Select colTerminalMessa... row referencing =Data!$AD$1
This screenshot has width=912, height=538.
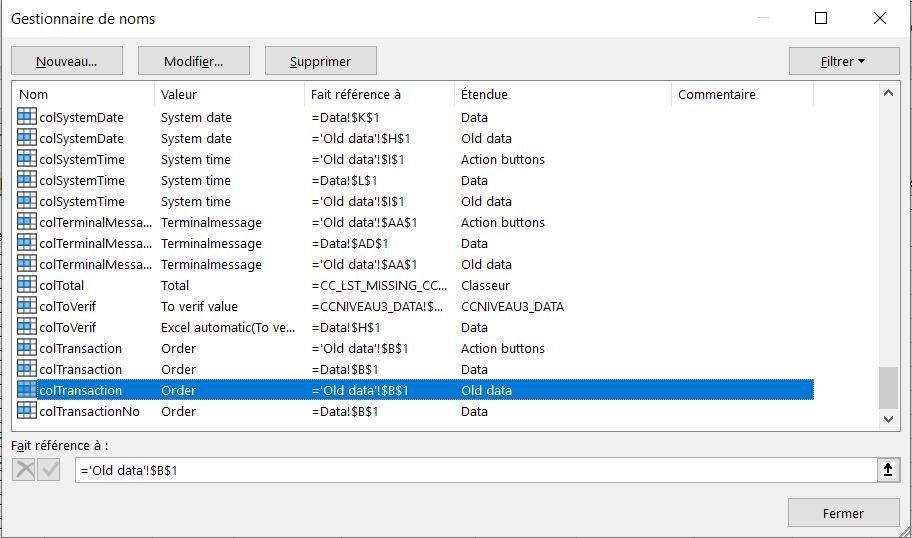tap(415, 243)
